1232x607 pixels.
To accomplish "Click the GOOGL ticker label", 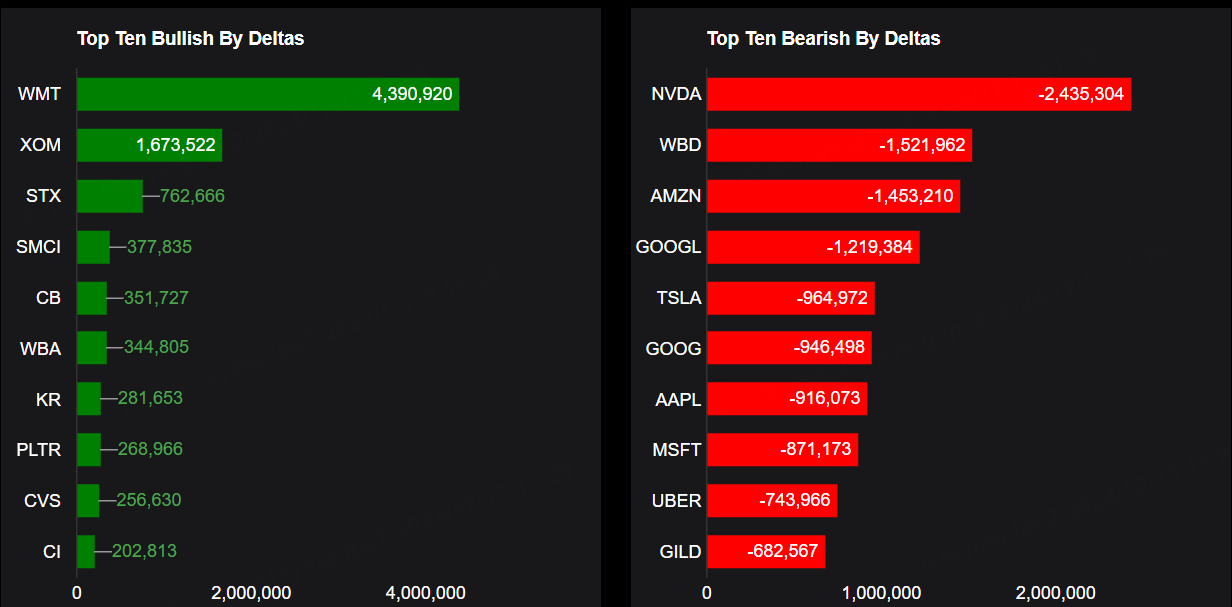I will (x=669, y=247).
